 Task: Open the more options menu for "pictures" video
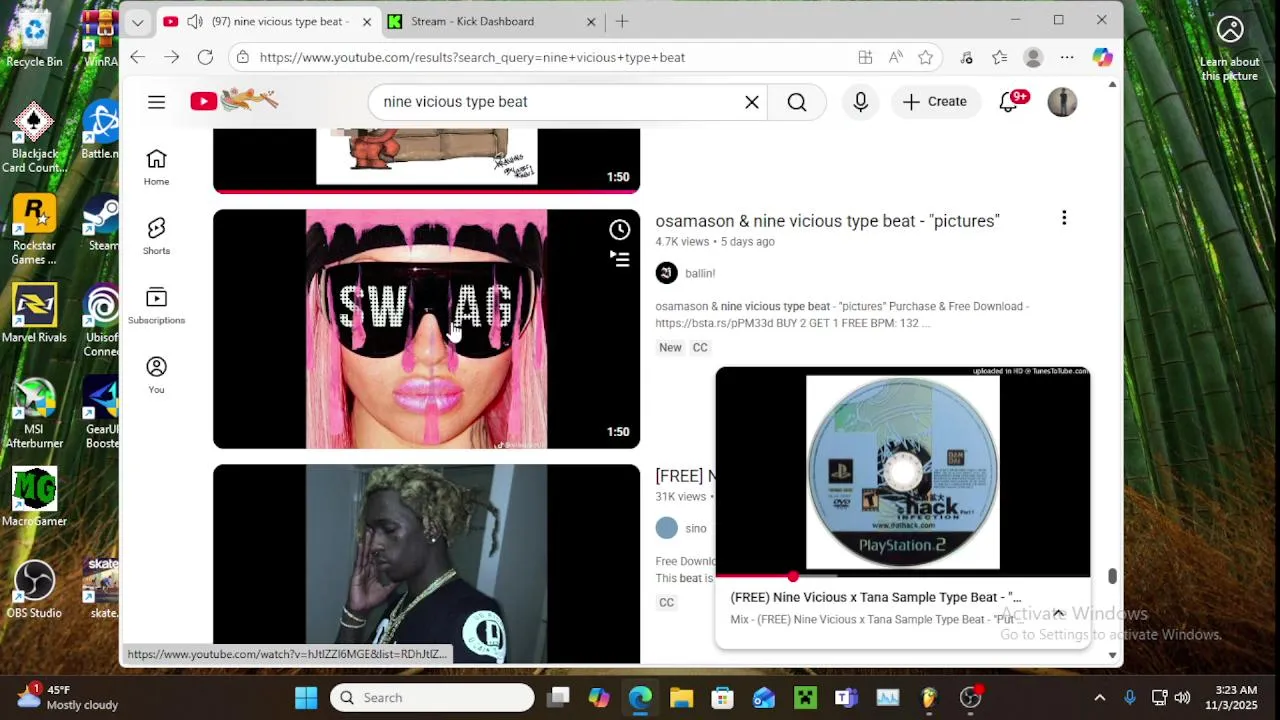point(1064,218)
